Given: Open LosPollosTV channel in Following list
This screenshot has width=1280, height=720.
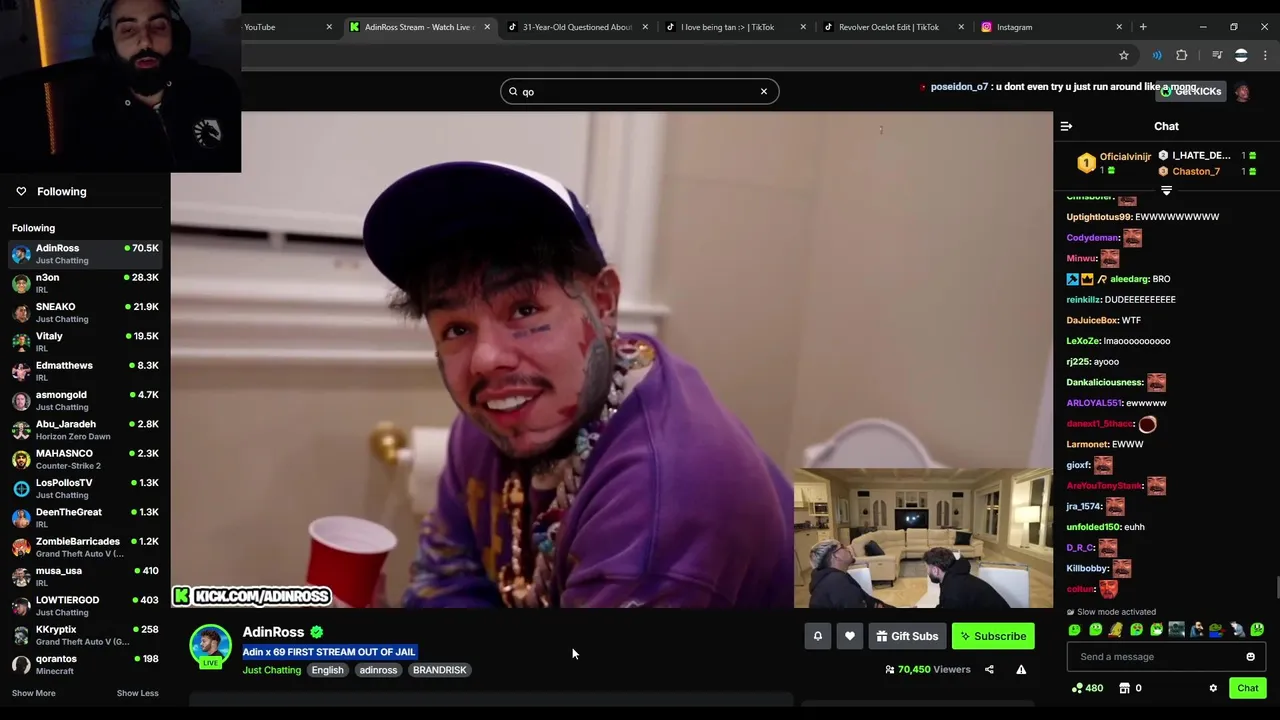Looking at the screenshot, I should point(85,488).
